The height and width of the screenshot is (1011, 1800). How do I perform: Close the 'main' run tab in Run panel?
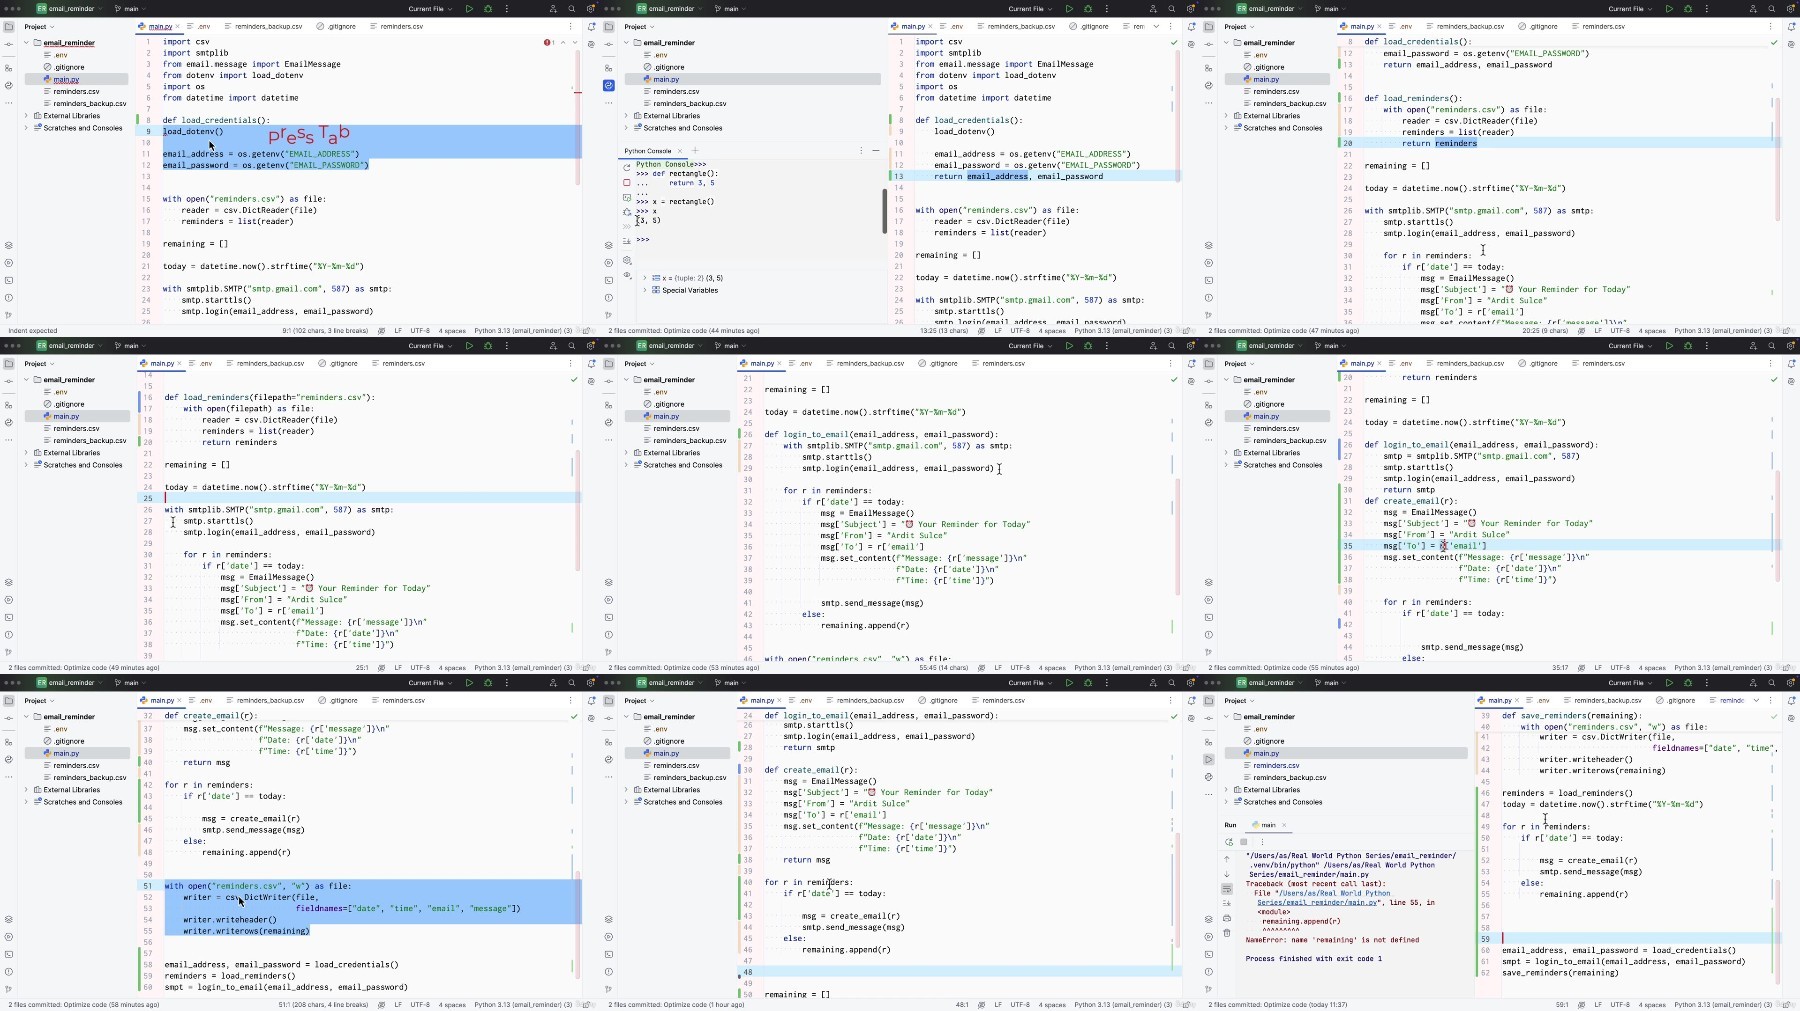click(x=1284, y=825)
